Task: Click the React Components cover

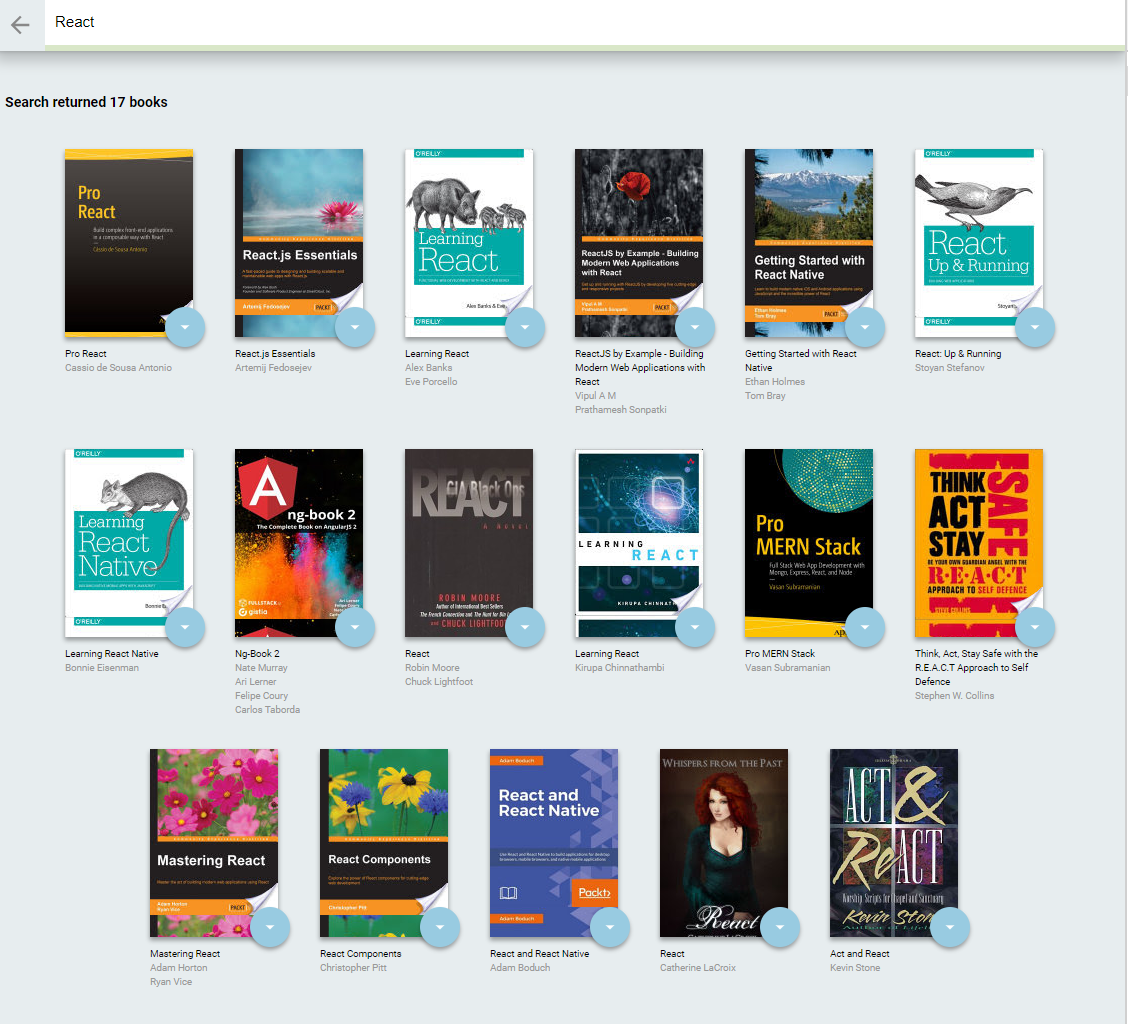Action: (383, 843)
